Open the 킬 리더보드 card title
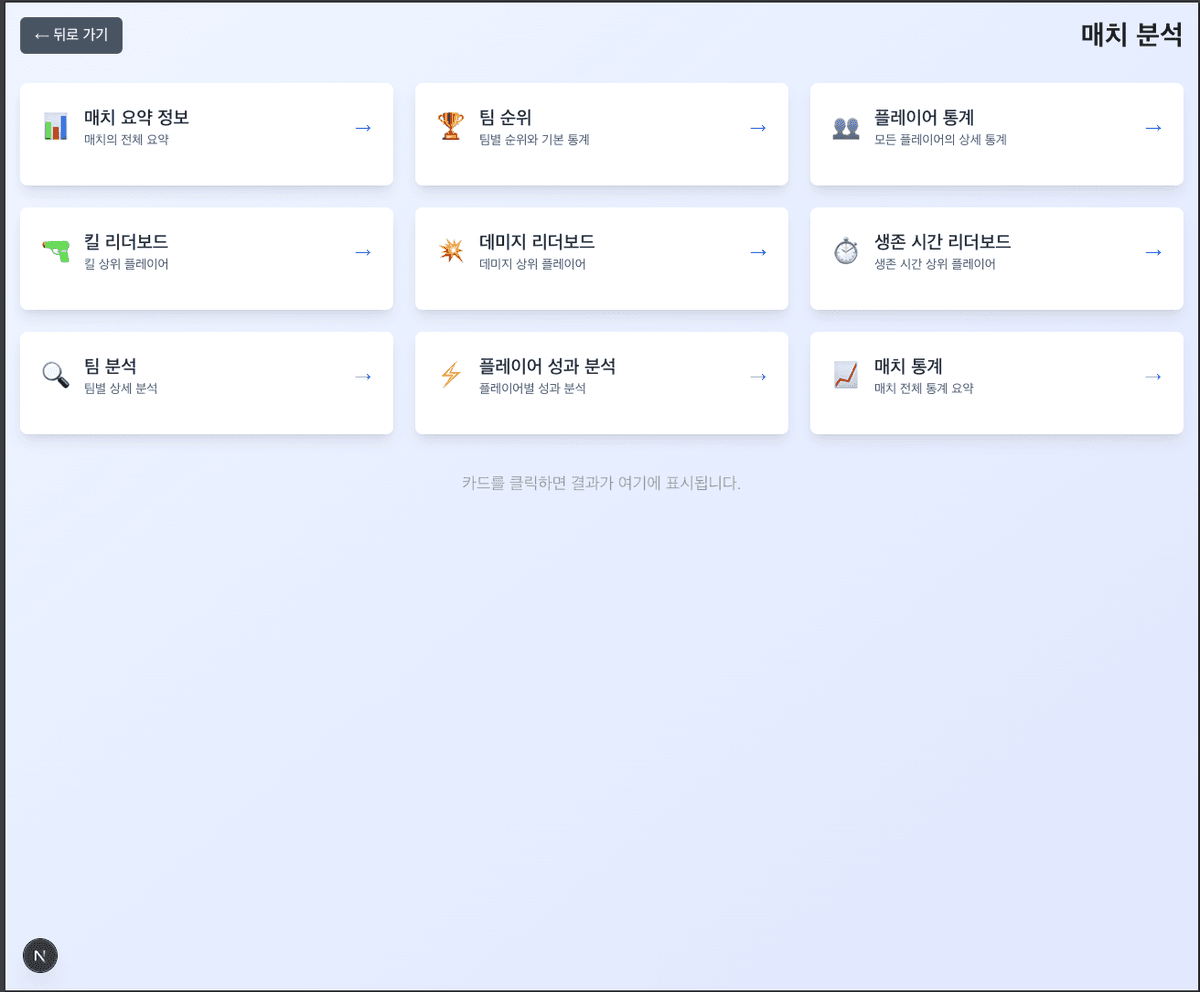The width and height of the screenshot is (1200, 992). (x=126, y=242)
